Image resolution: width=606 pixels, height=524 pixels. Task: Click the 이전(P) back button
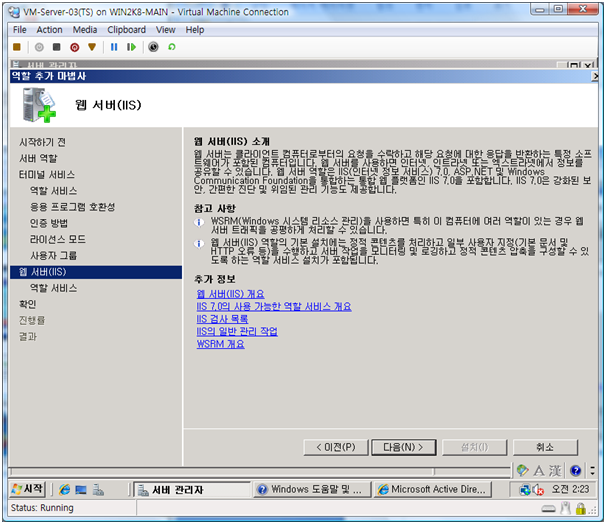pyautogui.click(x=336, y=447)
